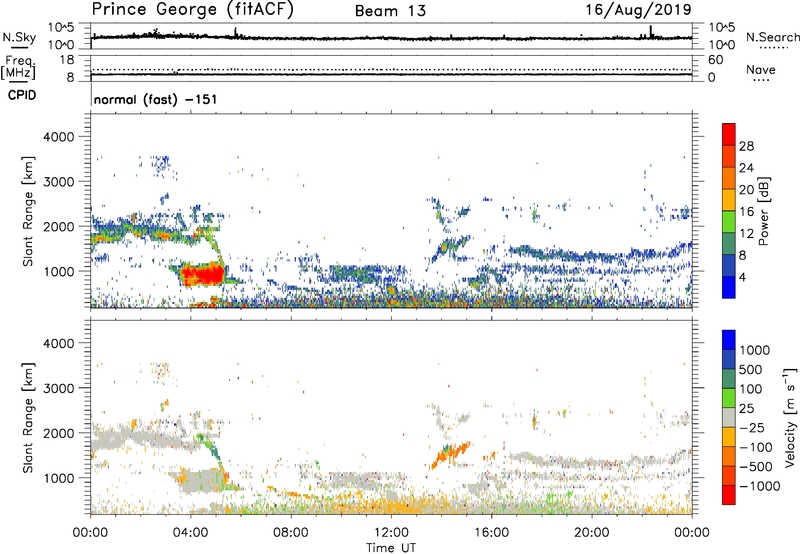Screen dimensions: 800x554
Task: Click the 'Slant Range [km]' label of velocity panel
Action: pyautogui.click(x=28, y=417)
